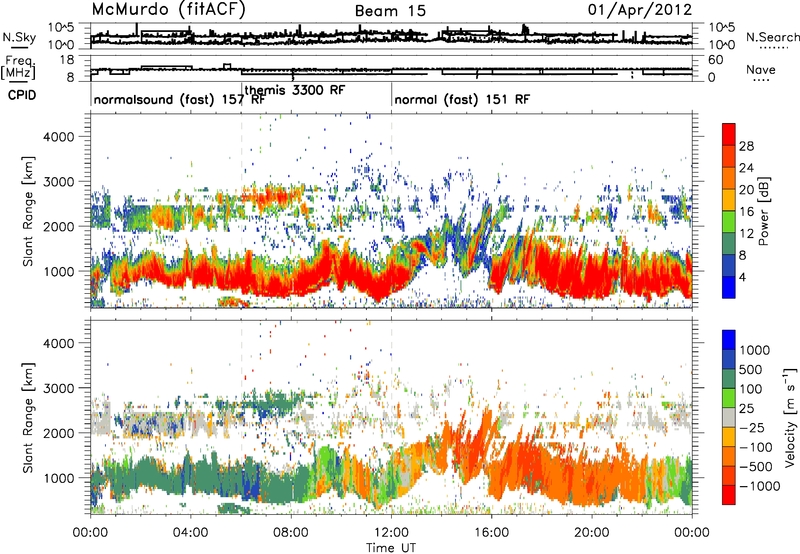Click the '04:00' time axis tick label
800x554 pixels.
point(191,533)
